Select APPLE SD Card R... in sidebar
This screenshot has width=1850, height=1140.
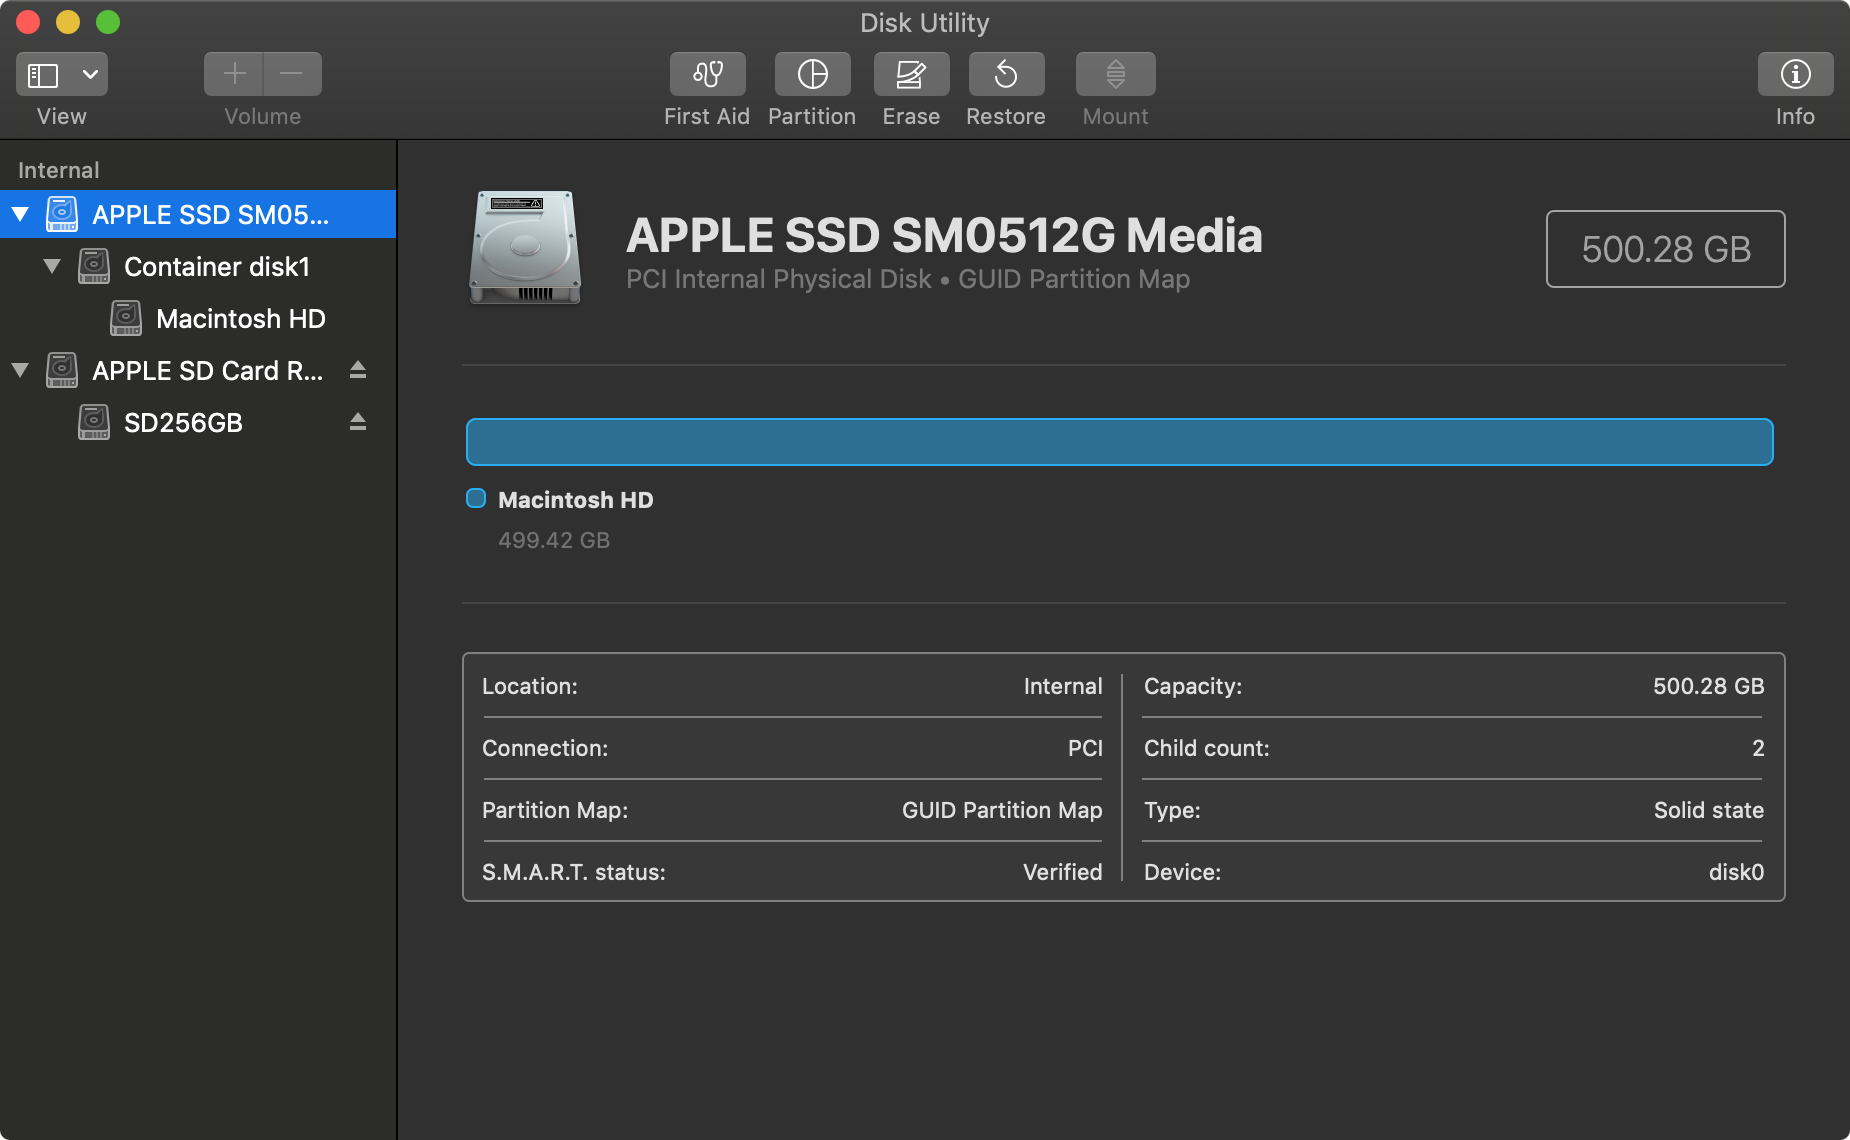coord(198,370)
